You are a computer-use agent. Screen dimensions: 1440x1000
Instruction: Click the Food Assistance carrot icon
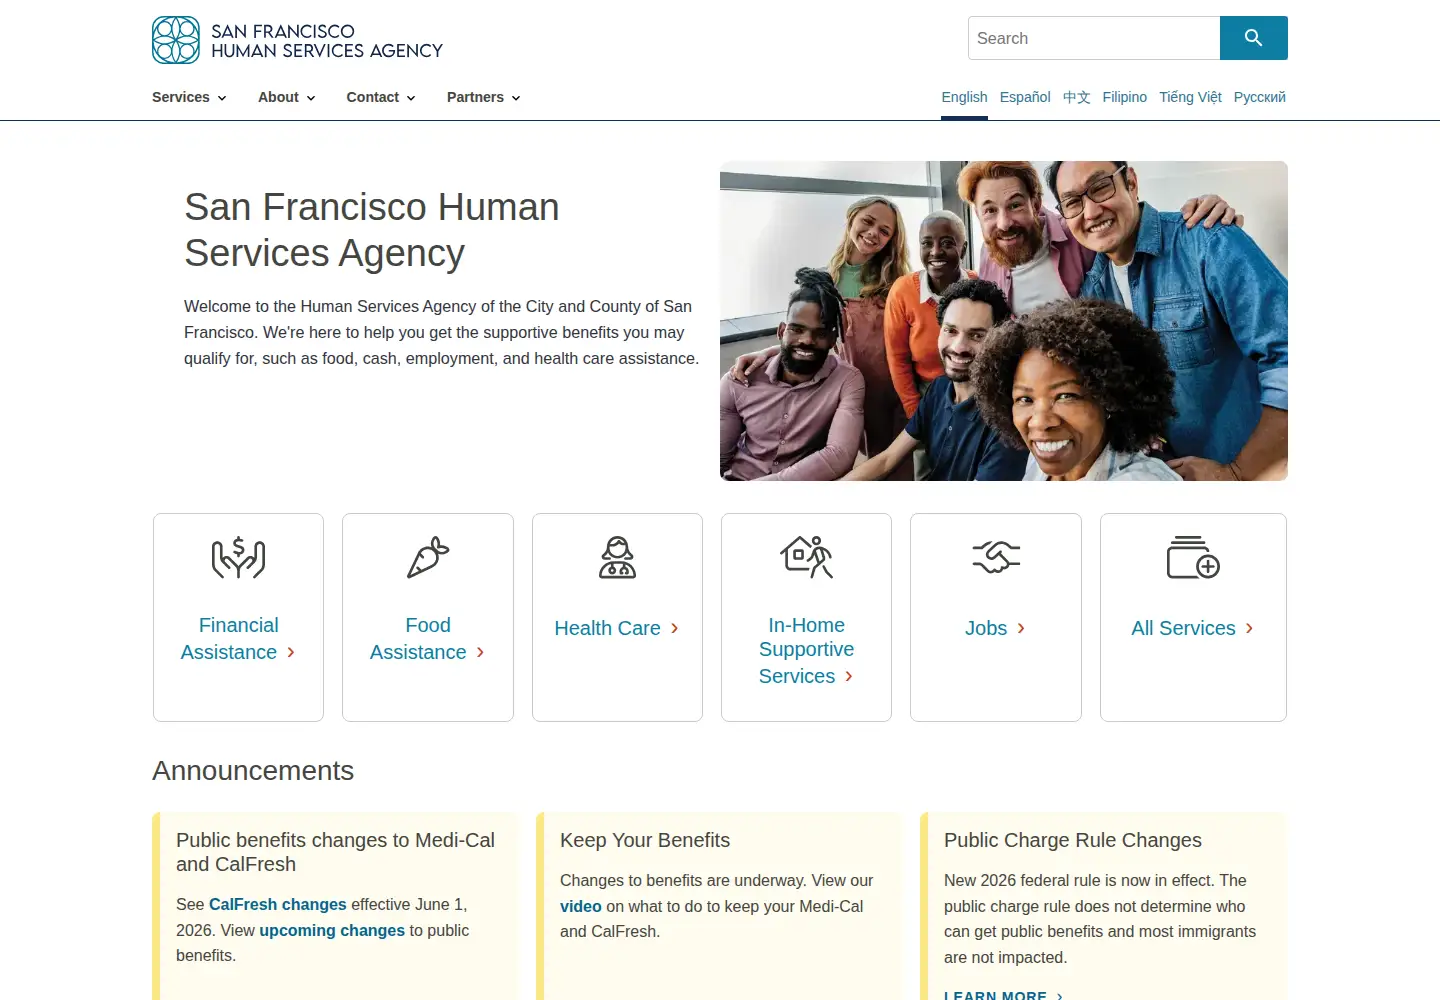point(428,558)
